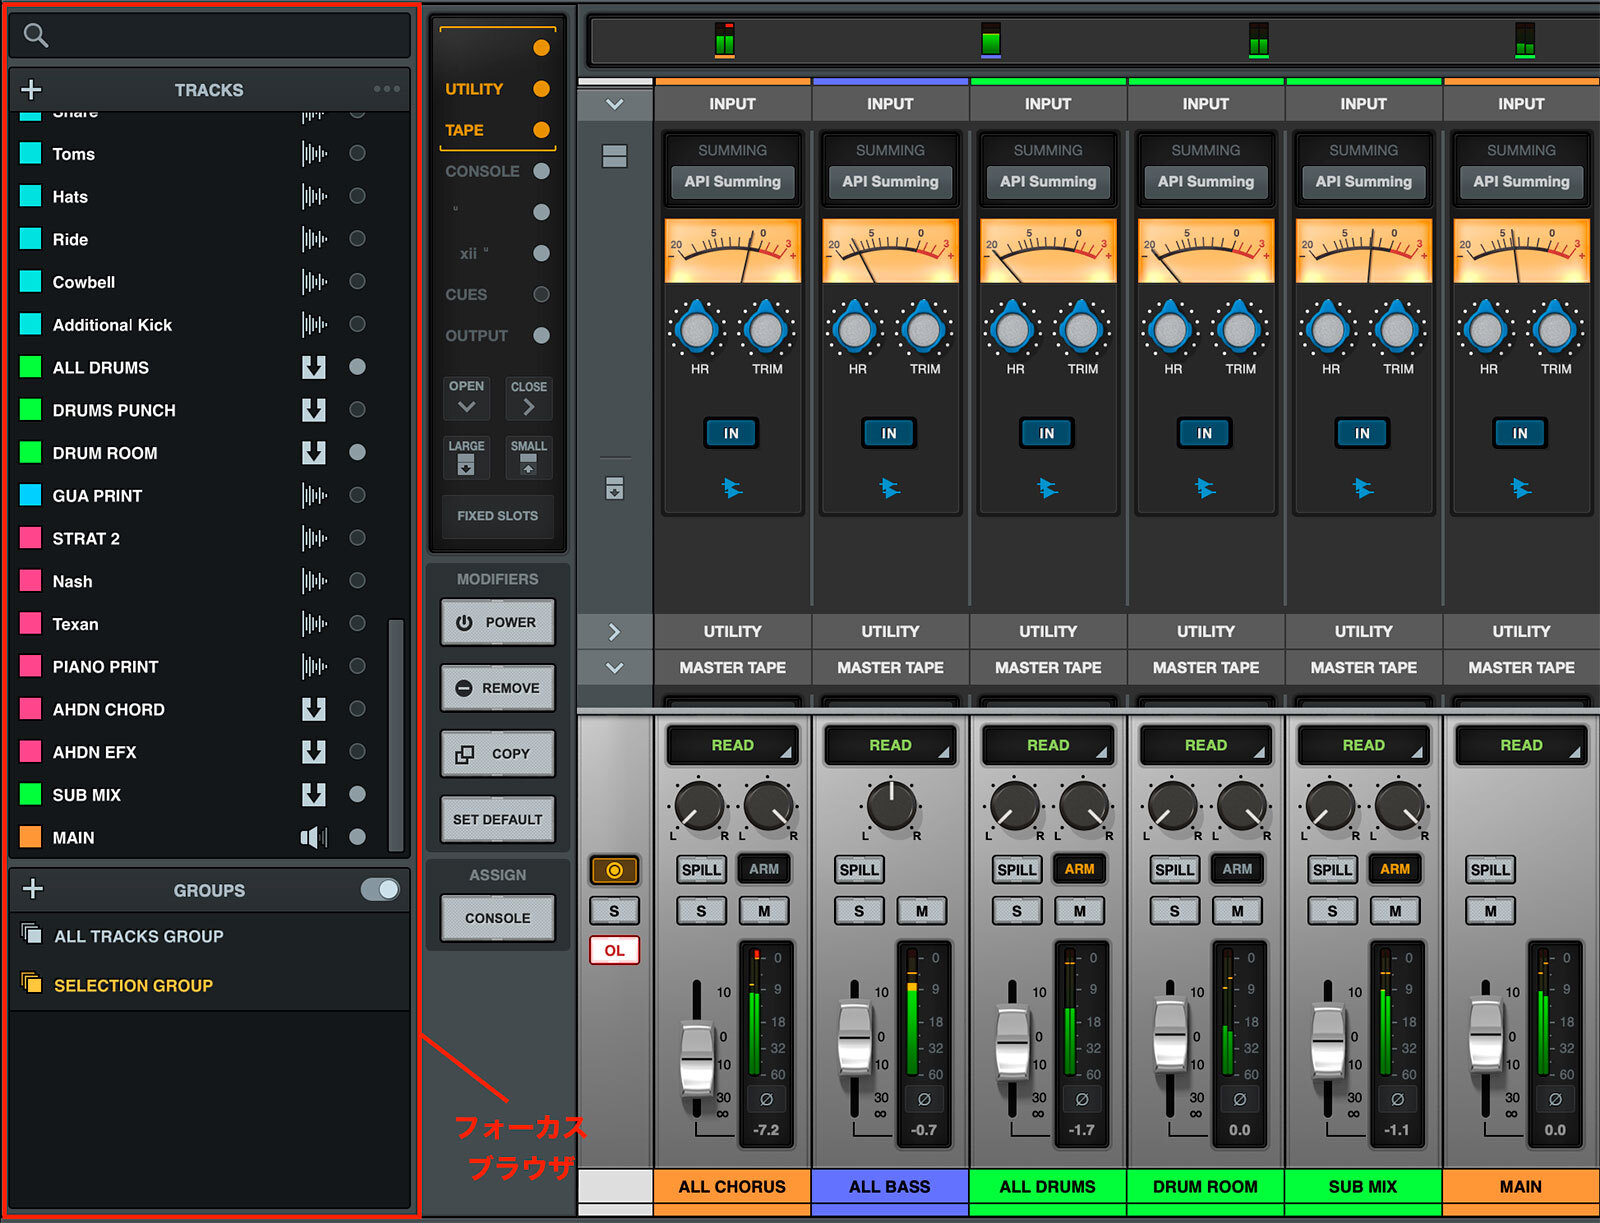Select the CUES view option

[x=466, y=295]
